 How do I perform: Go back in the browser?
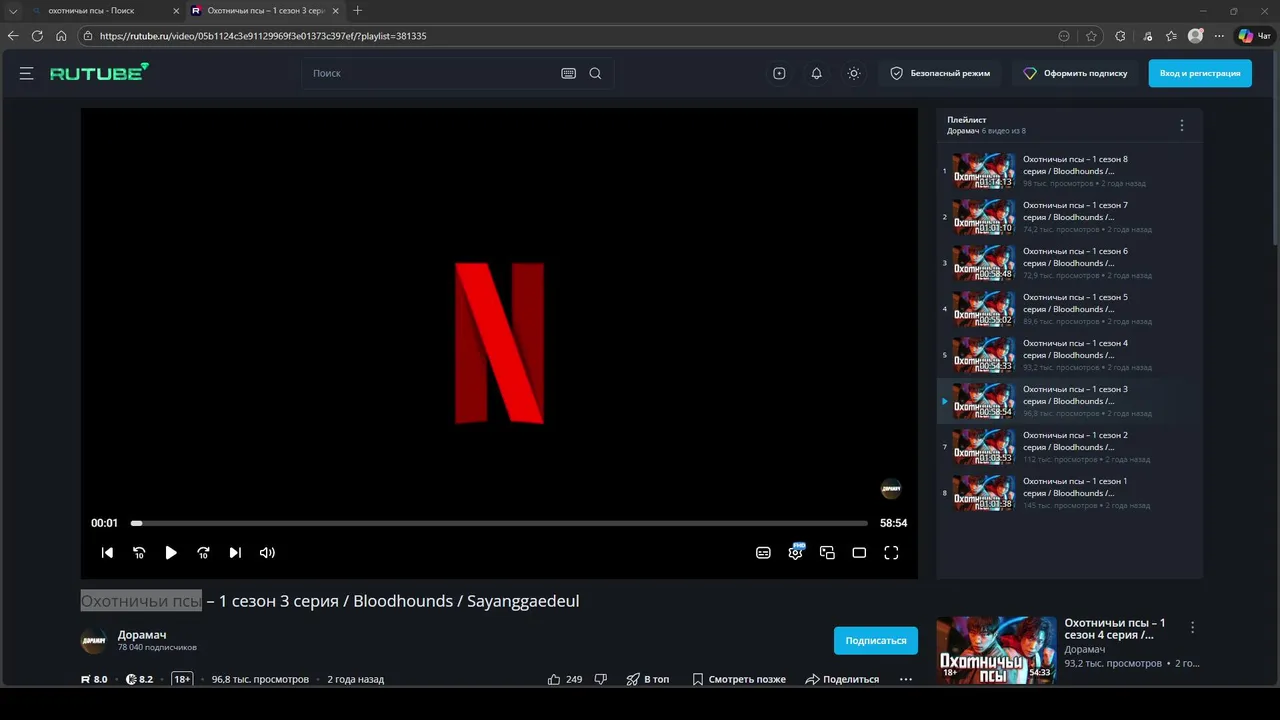pos(13,35)
